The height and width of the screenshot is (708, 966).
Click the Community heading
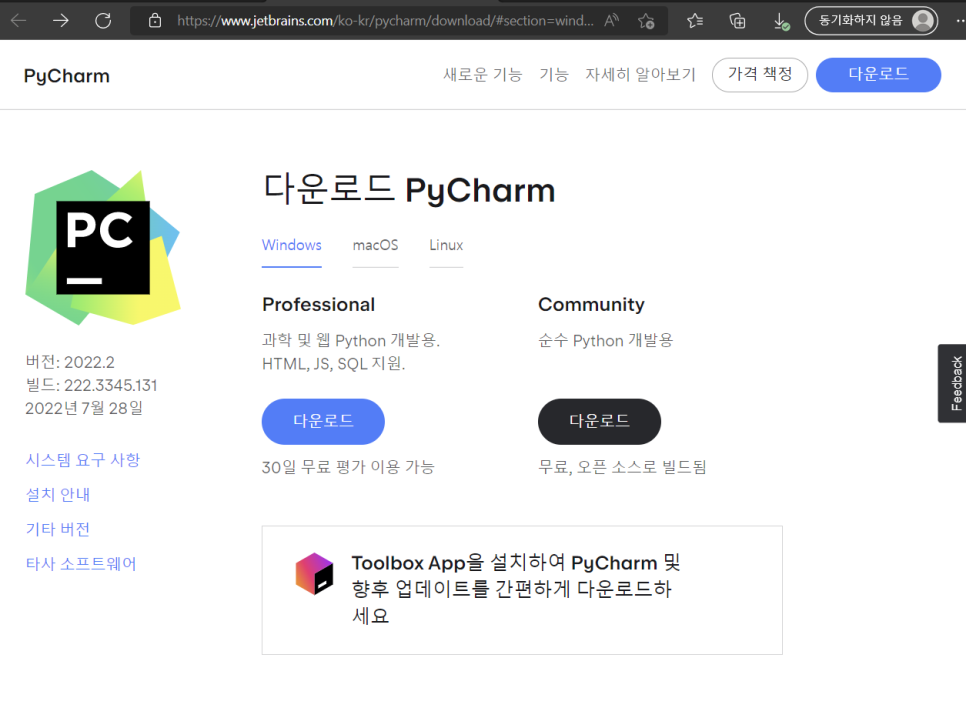(x=591, y=304)
